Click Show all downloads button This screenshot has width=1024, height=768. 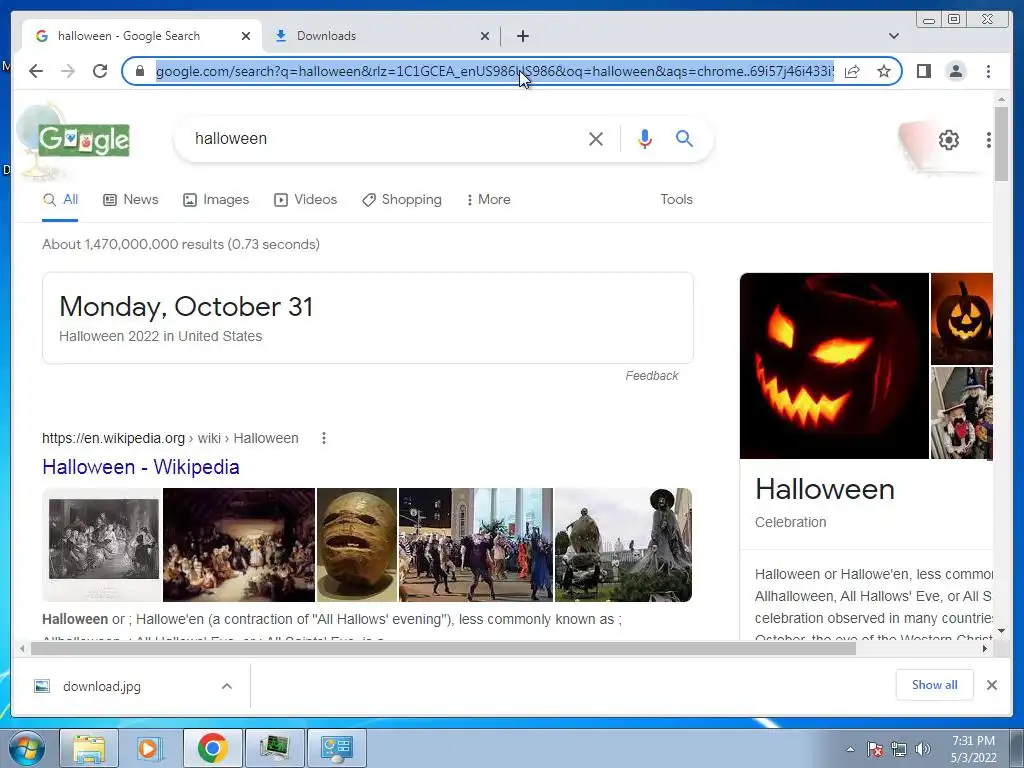click(x=934, y=685)
